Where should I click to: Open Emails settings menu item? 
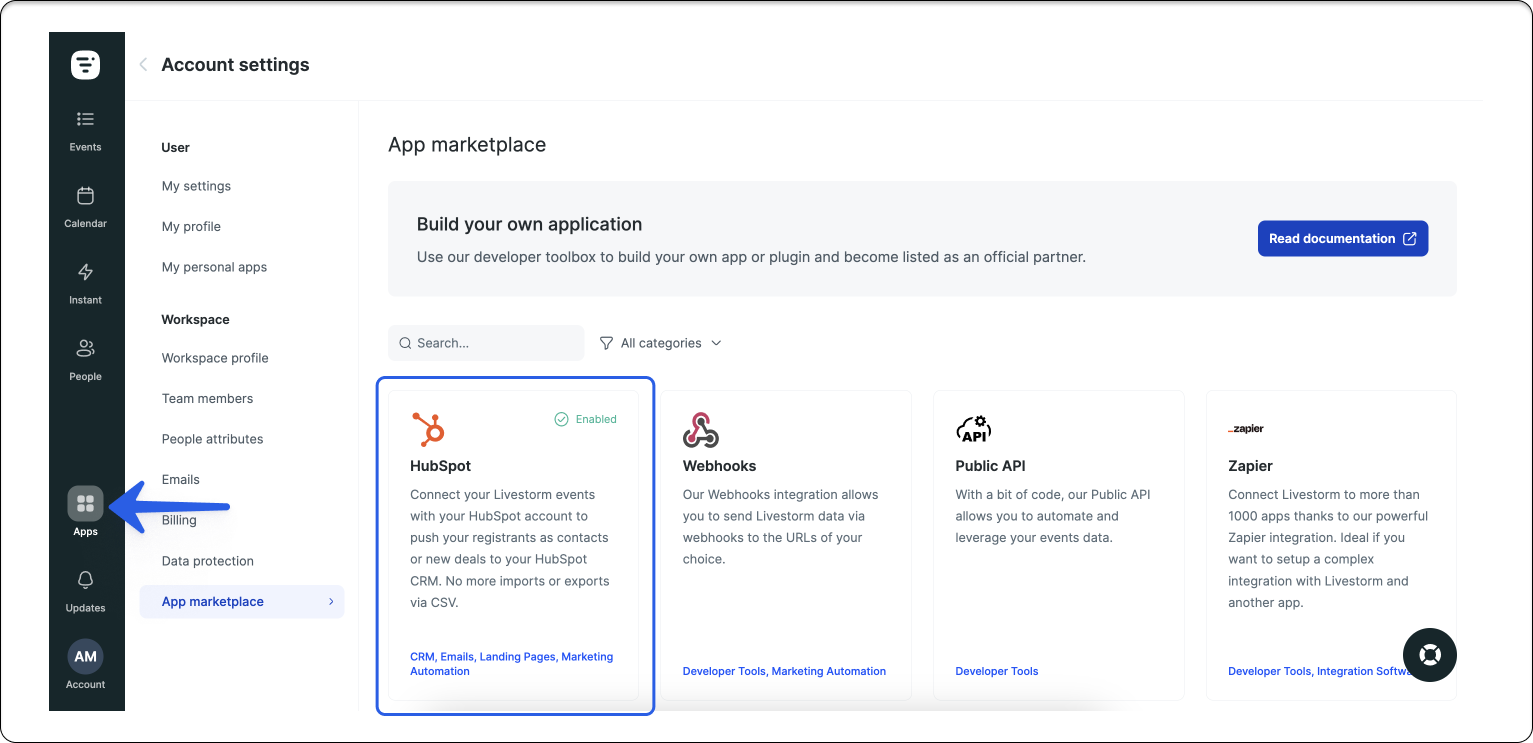pyautogui.click(x=181, y=480)
